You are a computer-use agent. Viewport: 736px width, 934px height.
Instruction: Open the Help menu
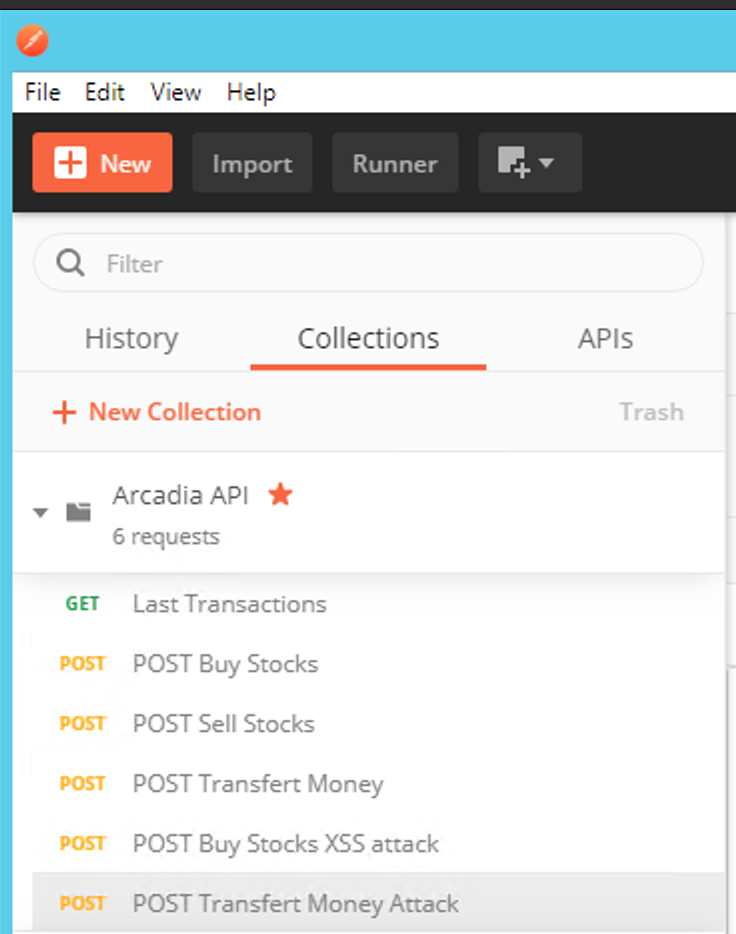[251, 94]
